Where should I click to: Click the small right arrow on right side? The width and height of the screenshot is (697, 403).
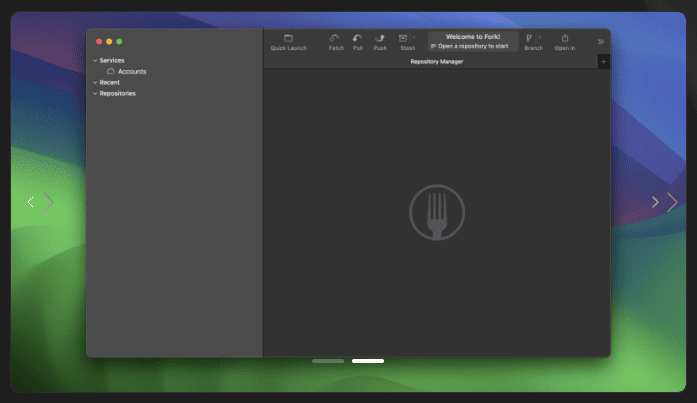click(x=655, y=202)
